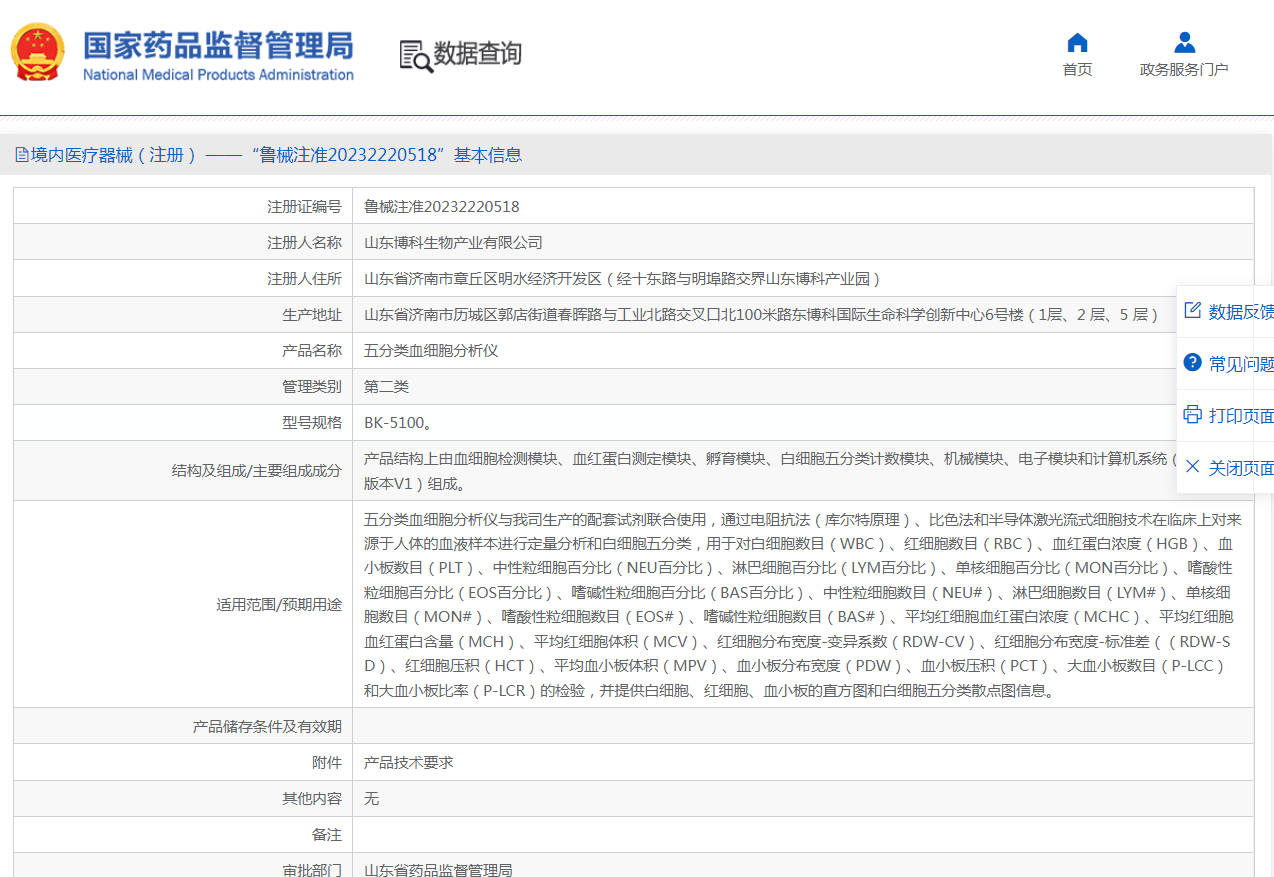Image resolution: width=1274 pixels, height=877 pixels.
Task: Click the 产品储存条件及有效期 label
Action: point(267,726)
